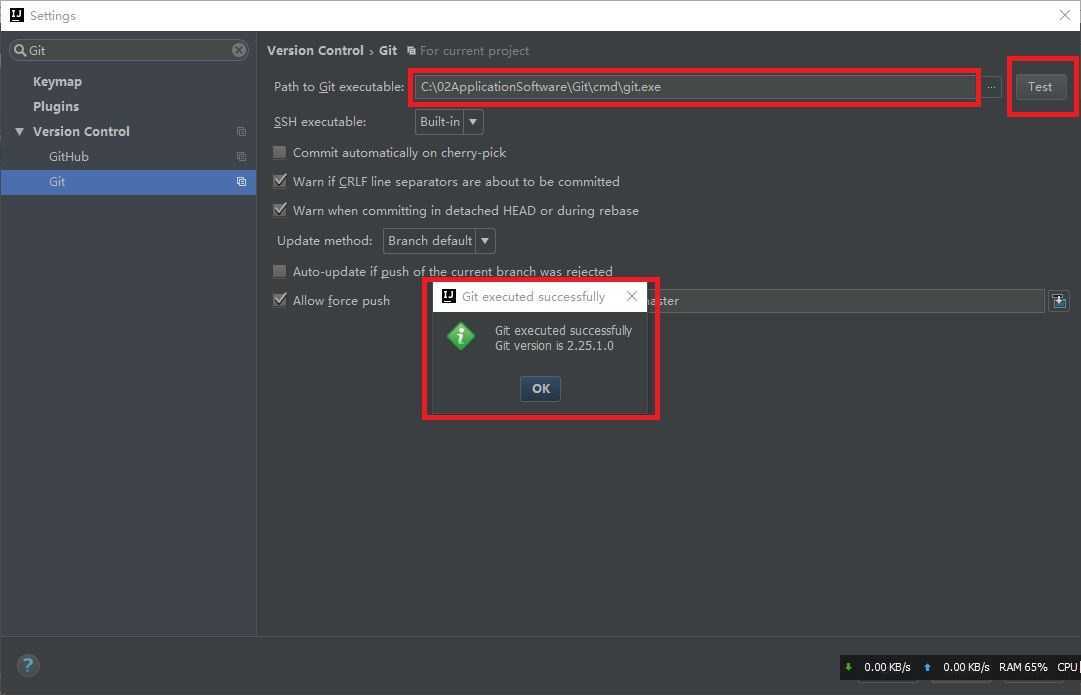Screen dimensions: 1081x695
Task: Click the download speed indicator
Action: point(878,667)
